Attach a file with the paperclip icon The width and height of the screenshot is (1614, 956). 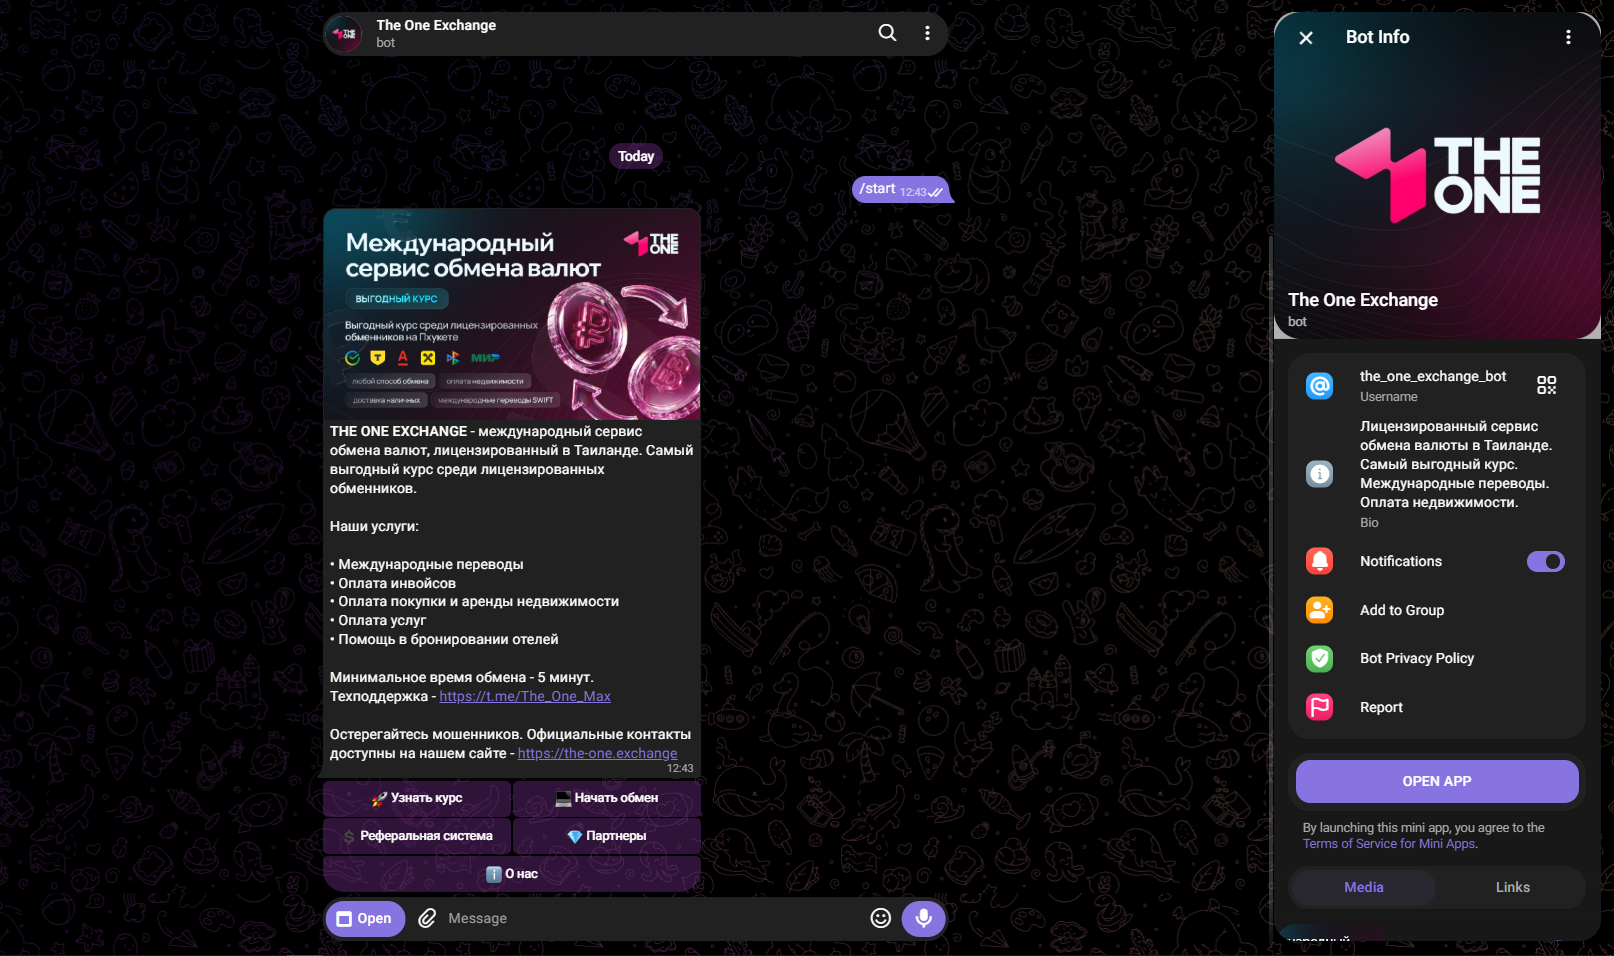pos(427,919)
